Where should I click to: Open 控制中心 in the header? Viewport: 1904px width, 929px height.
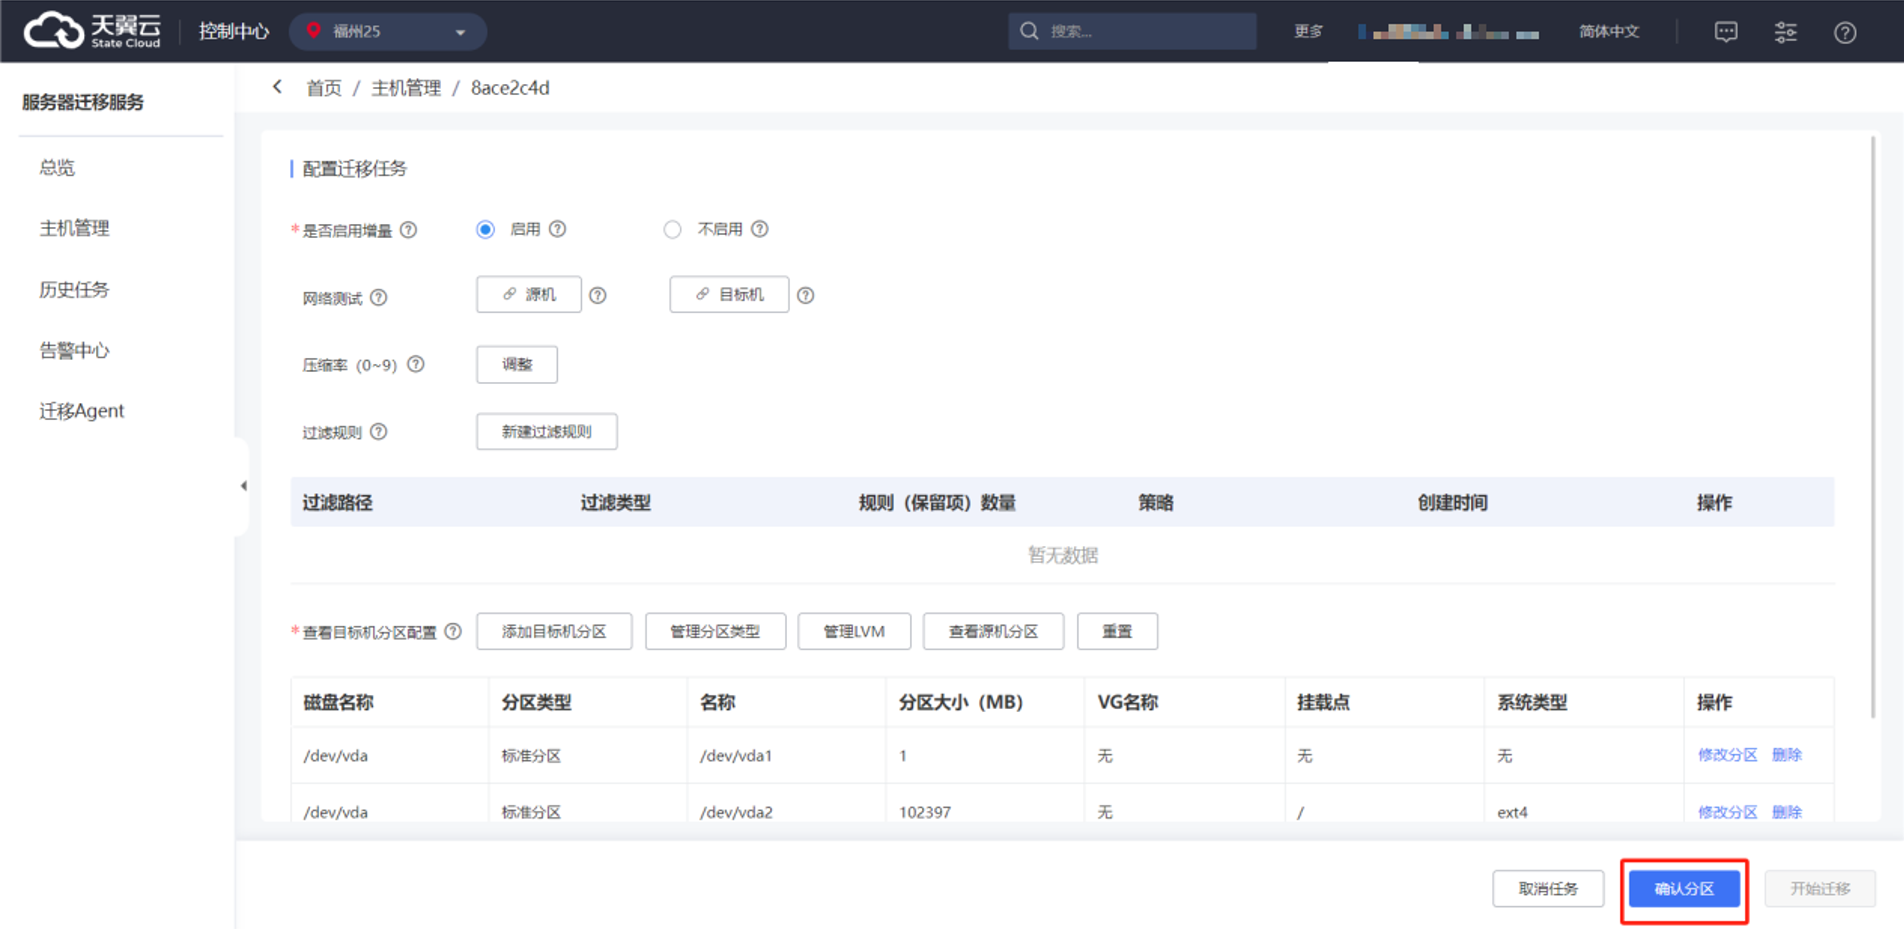[233, 31]
